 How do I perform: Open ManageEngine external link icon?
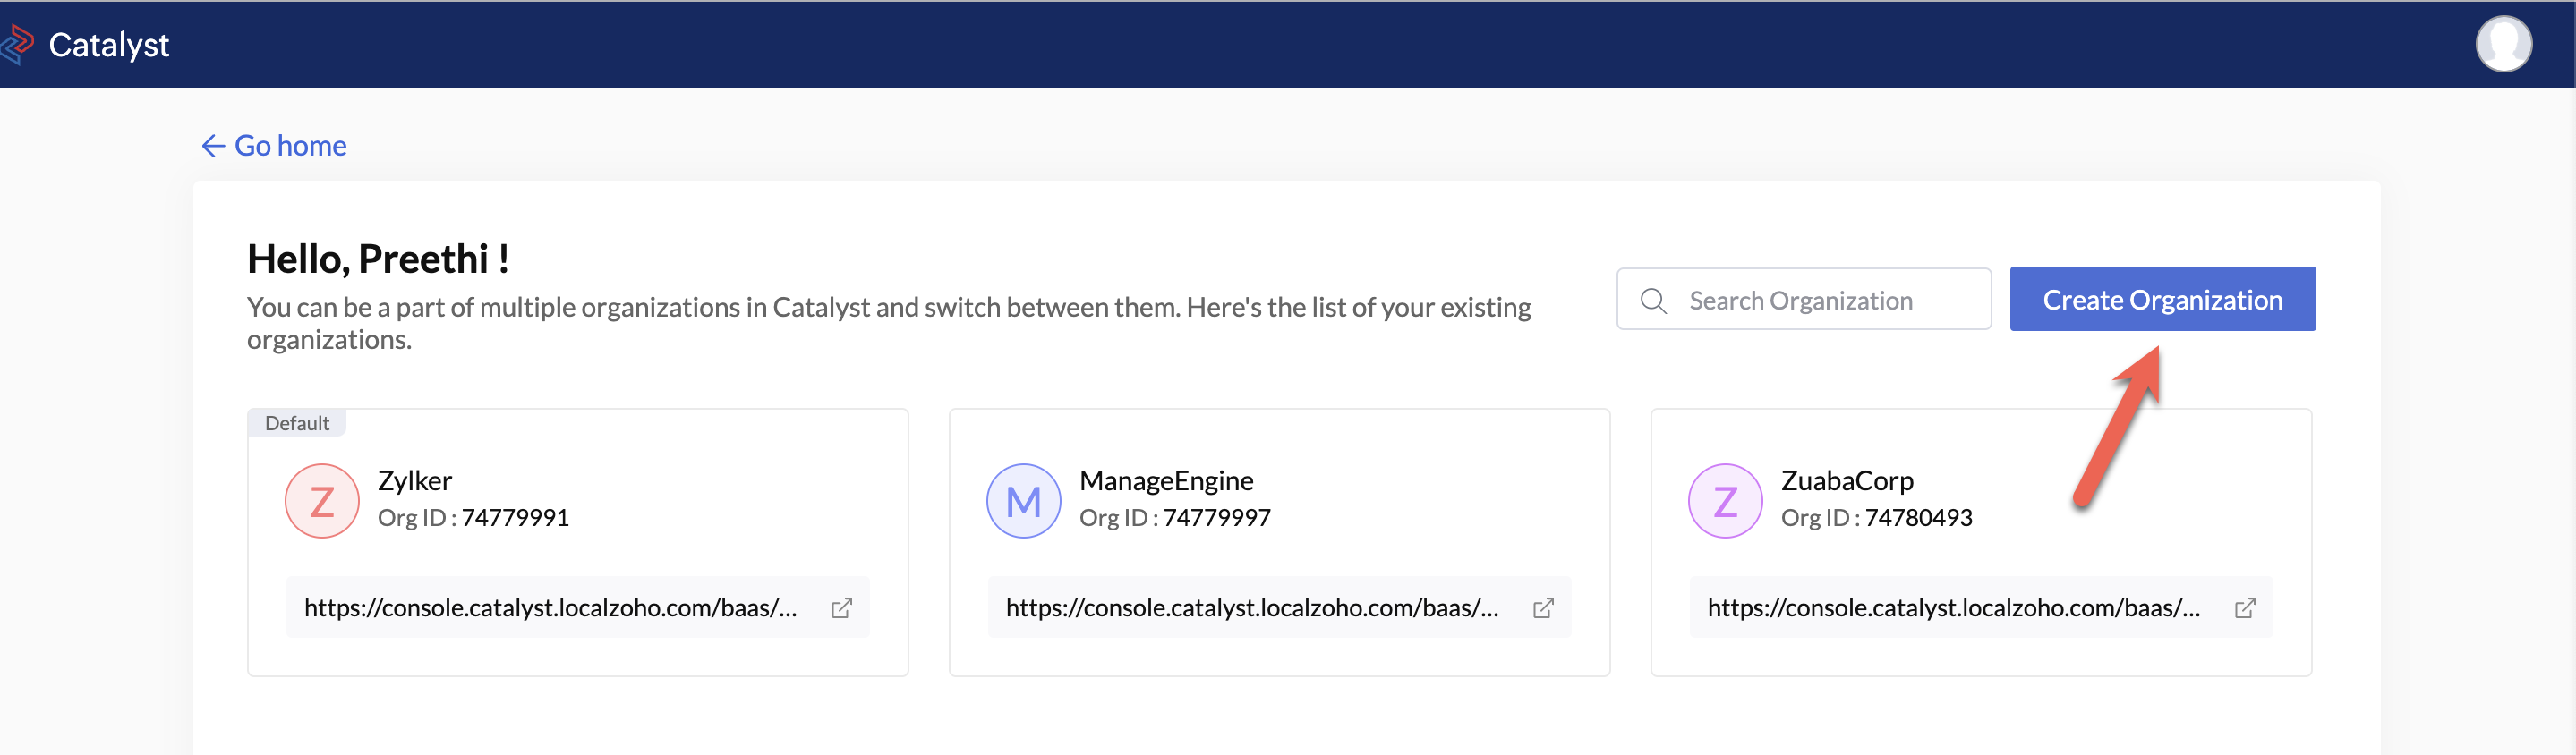click(x=1543, y=608)
